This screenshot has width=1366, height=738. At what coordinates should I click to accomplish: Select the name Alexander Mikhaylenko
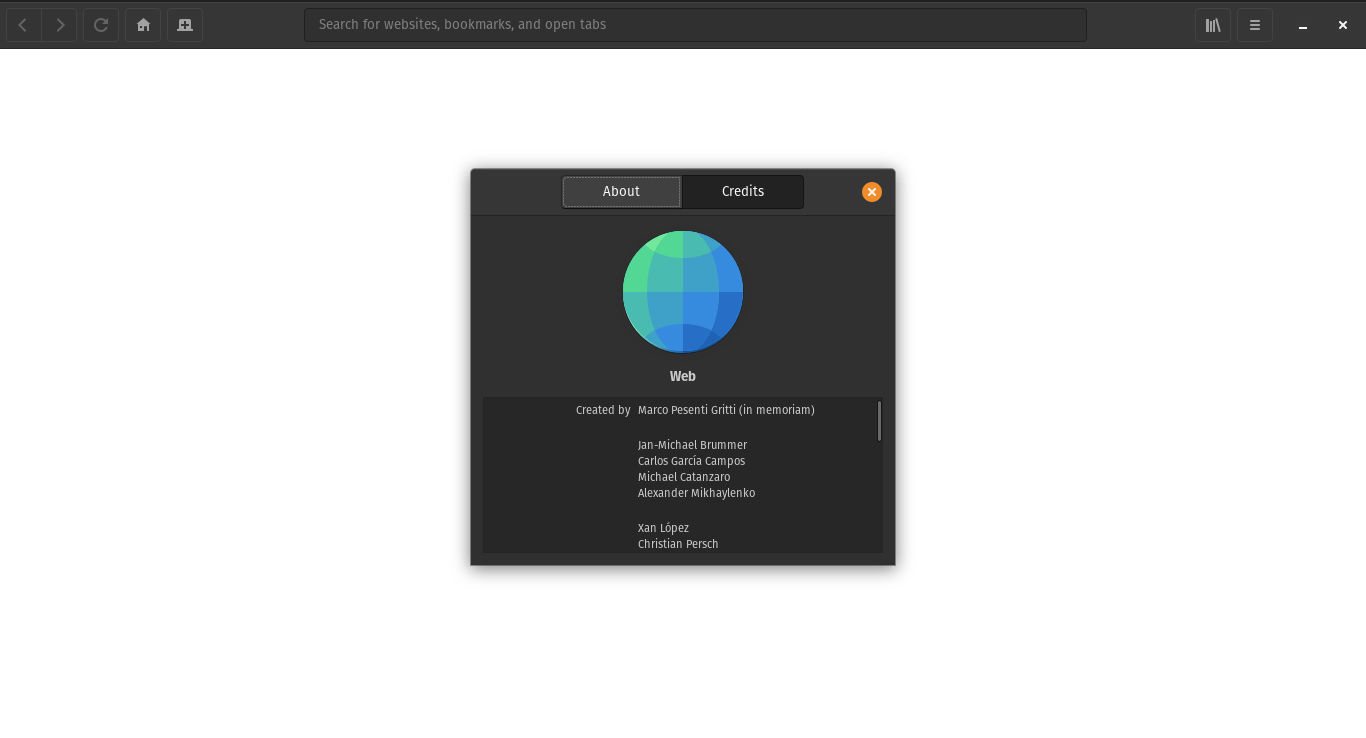tap(696, 493)
